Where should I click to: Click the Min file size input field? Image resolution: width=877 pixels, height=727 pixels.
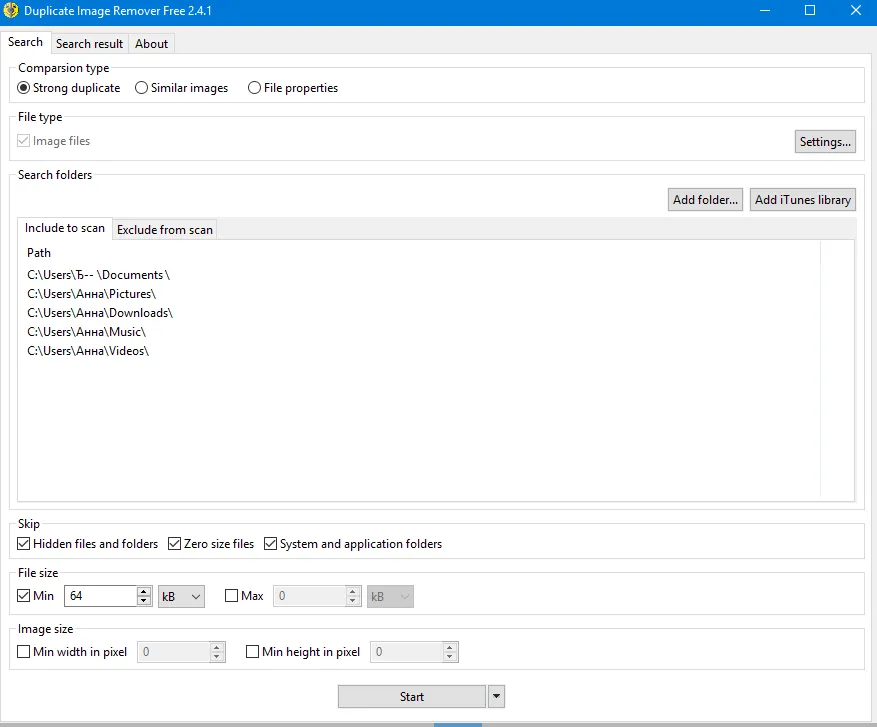[100, 596]
